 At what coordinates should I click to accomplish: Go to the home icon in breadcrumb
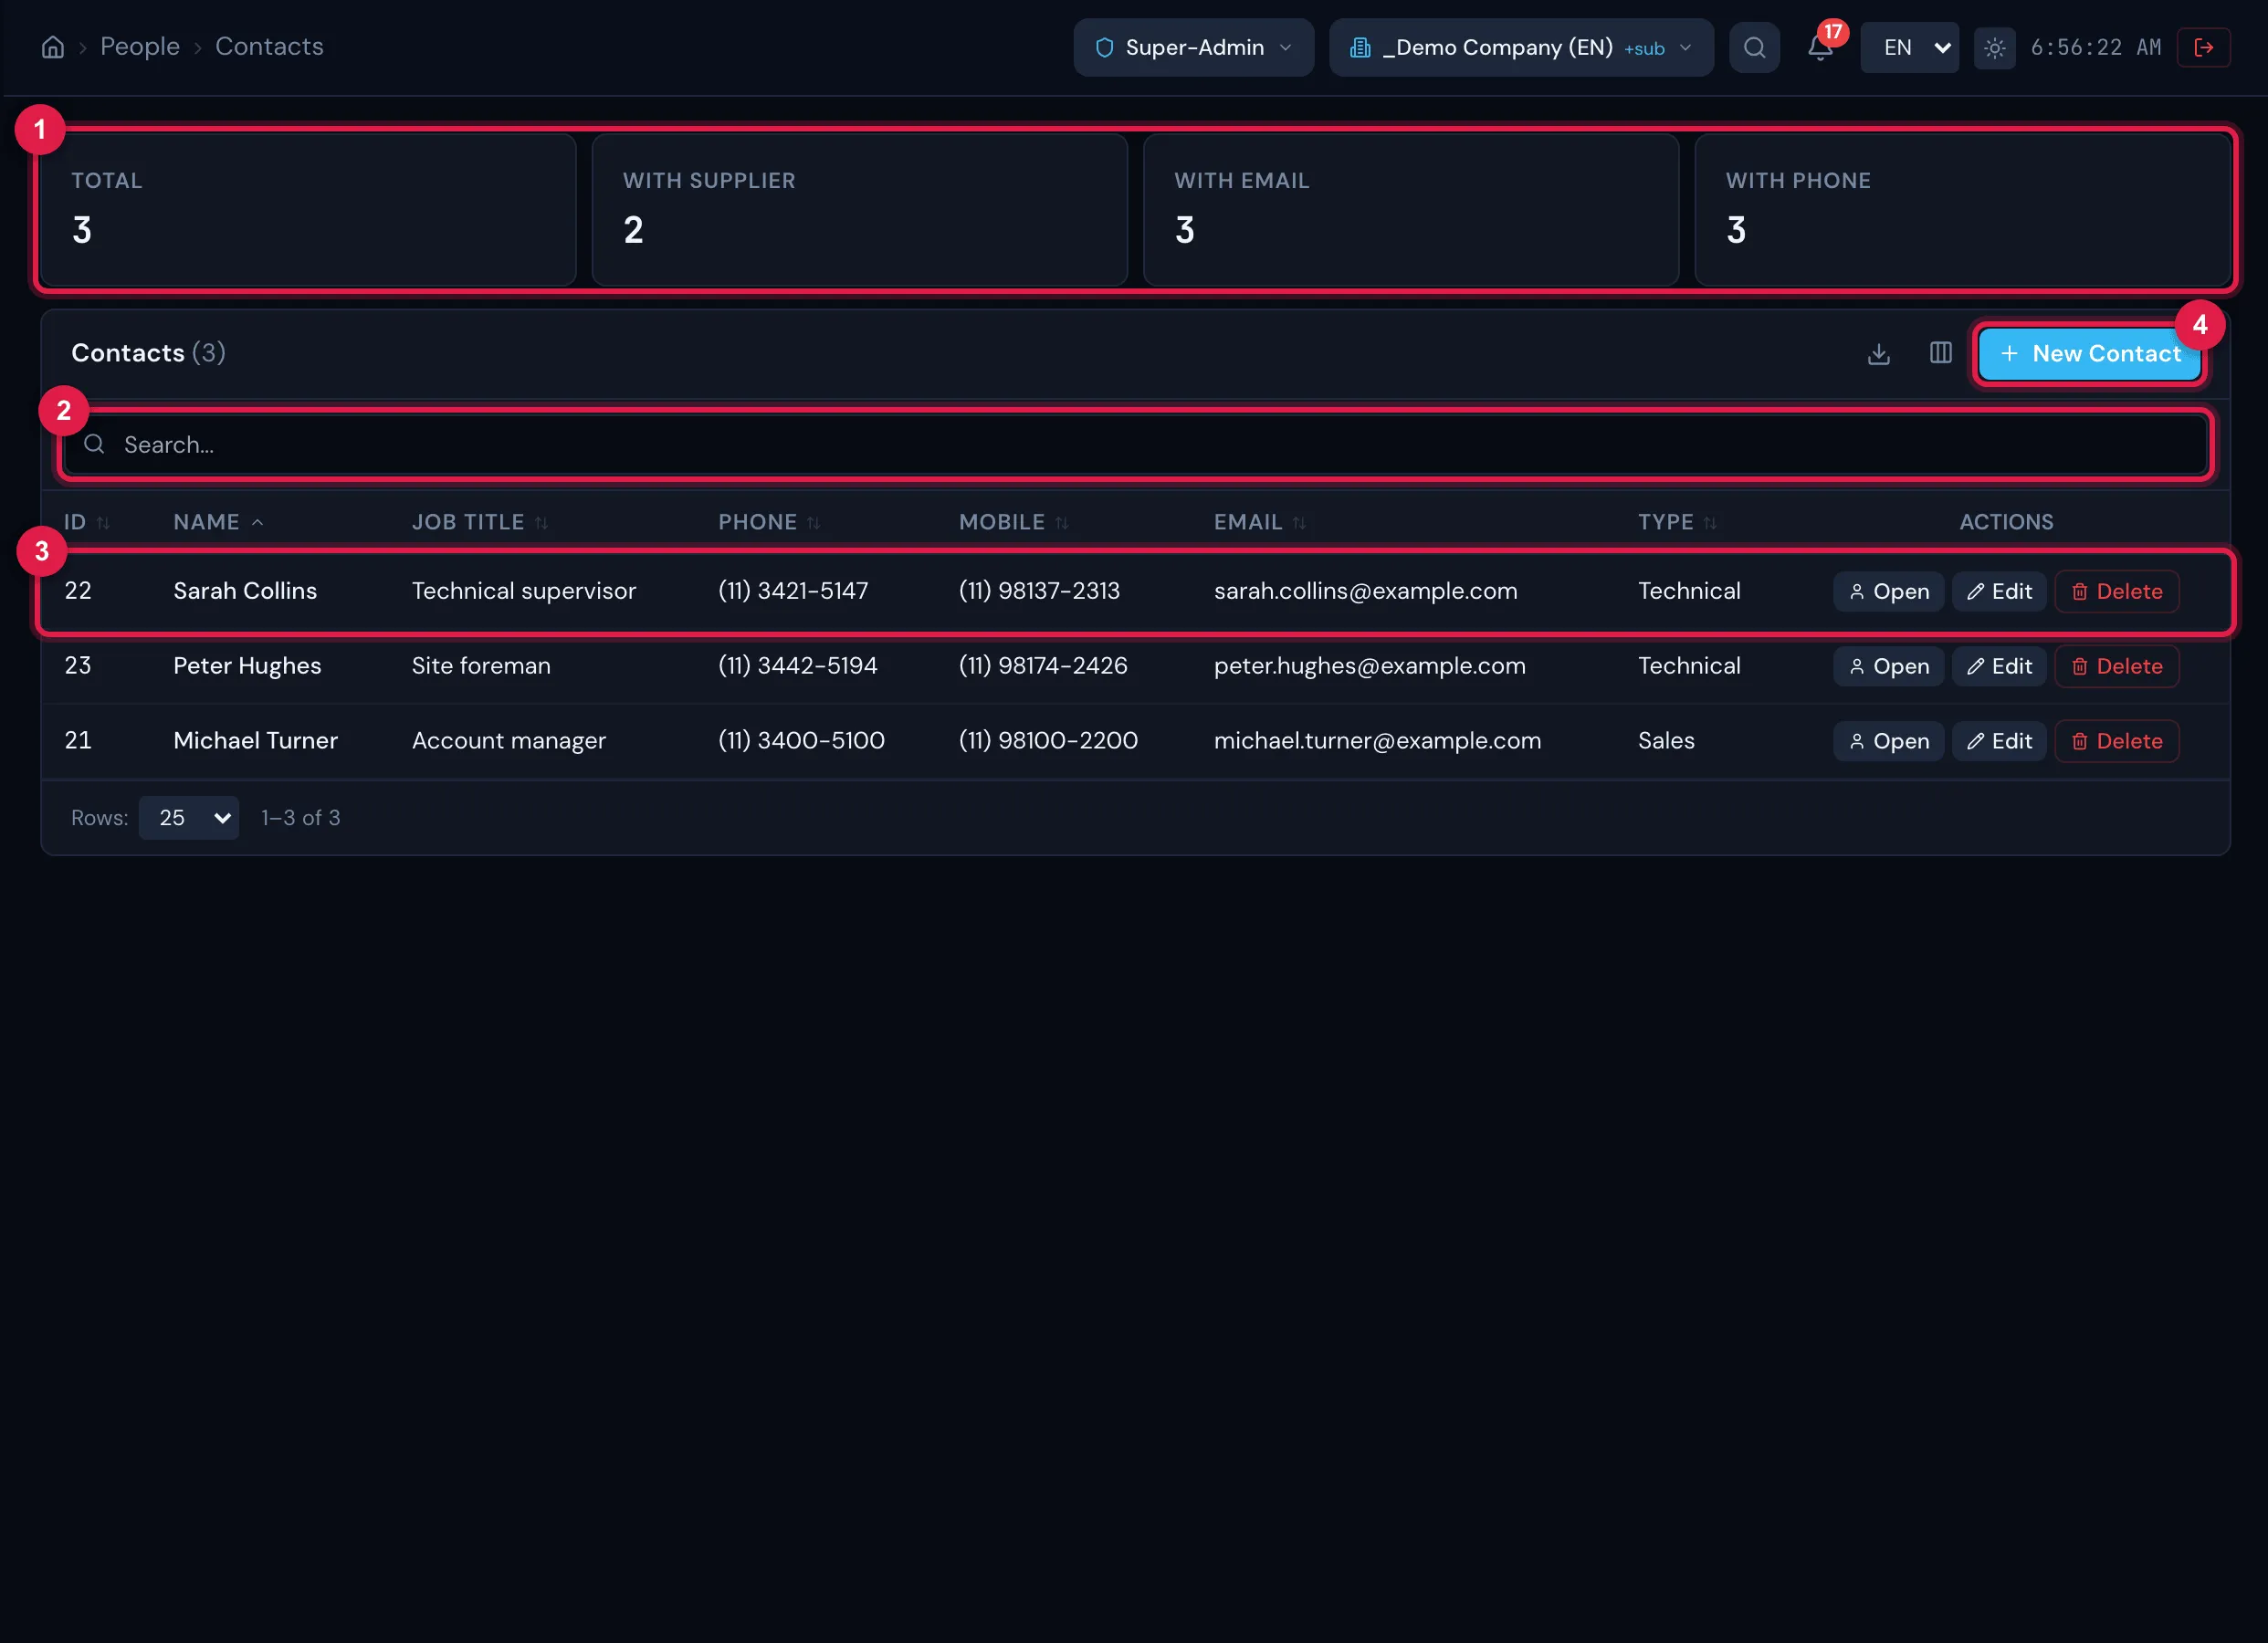click(52, 47)
